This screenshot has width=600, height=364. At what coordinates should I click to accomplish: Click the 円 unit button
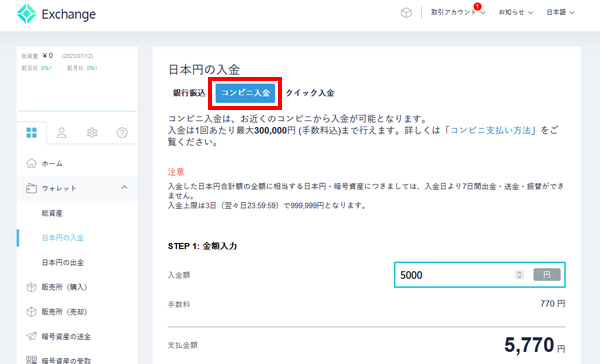(547, 274)
